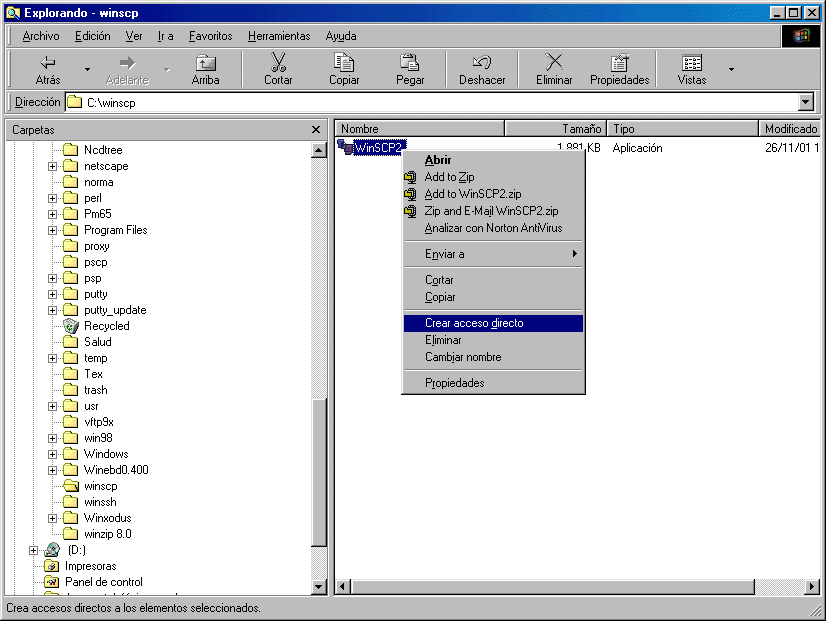
Task: Expand the perl folder
Action: pos(52,199)
